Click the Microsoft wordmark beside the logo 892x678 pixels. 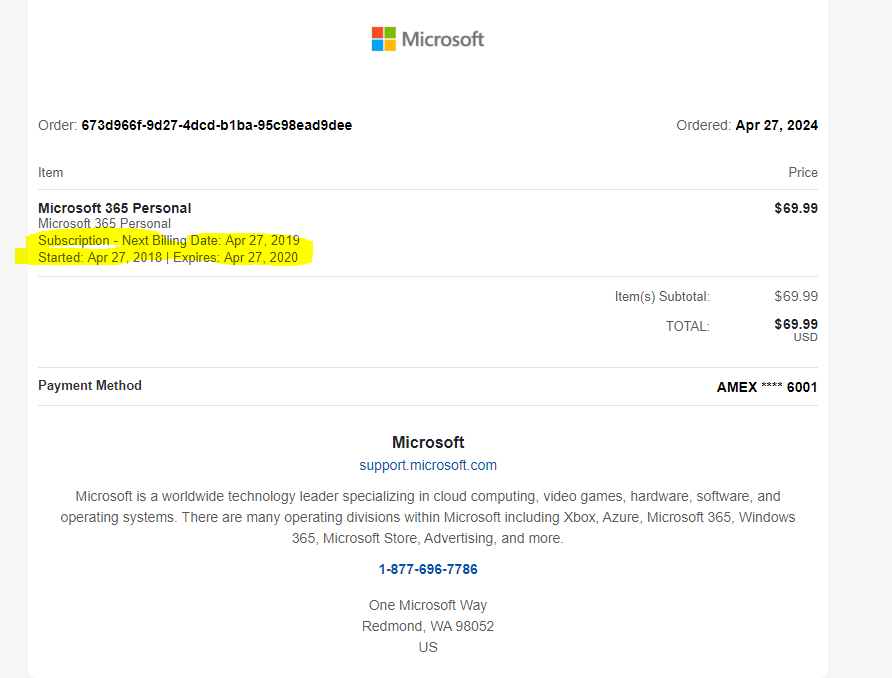[443, 39]
